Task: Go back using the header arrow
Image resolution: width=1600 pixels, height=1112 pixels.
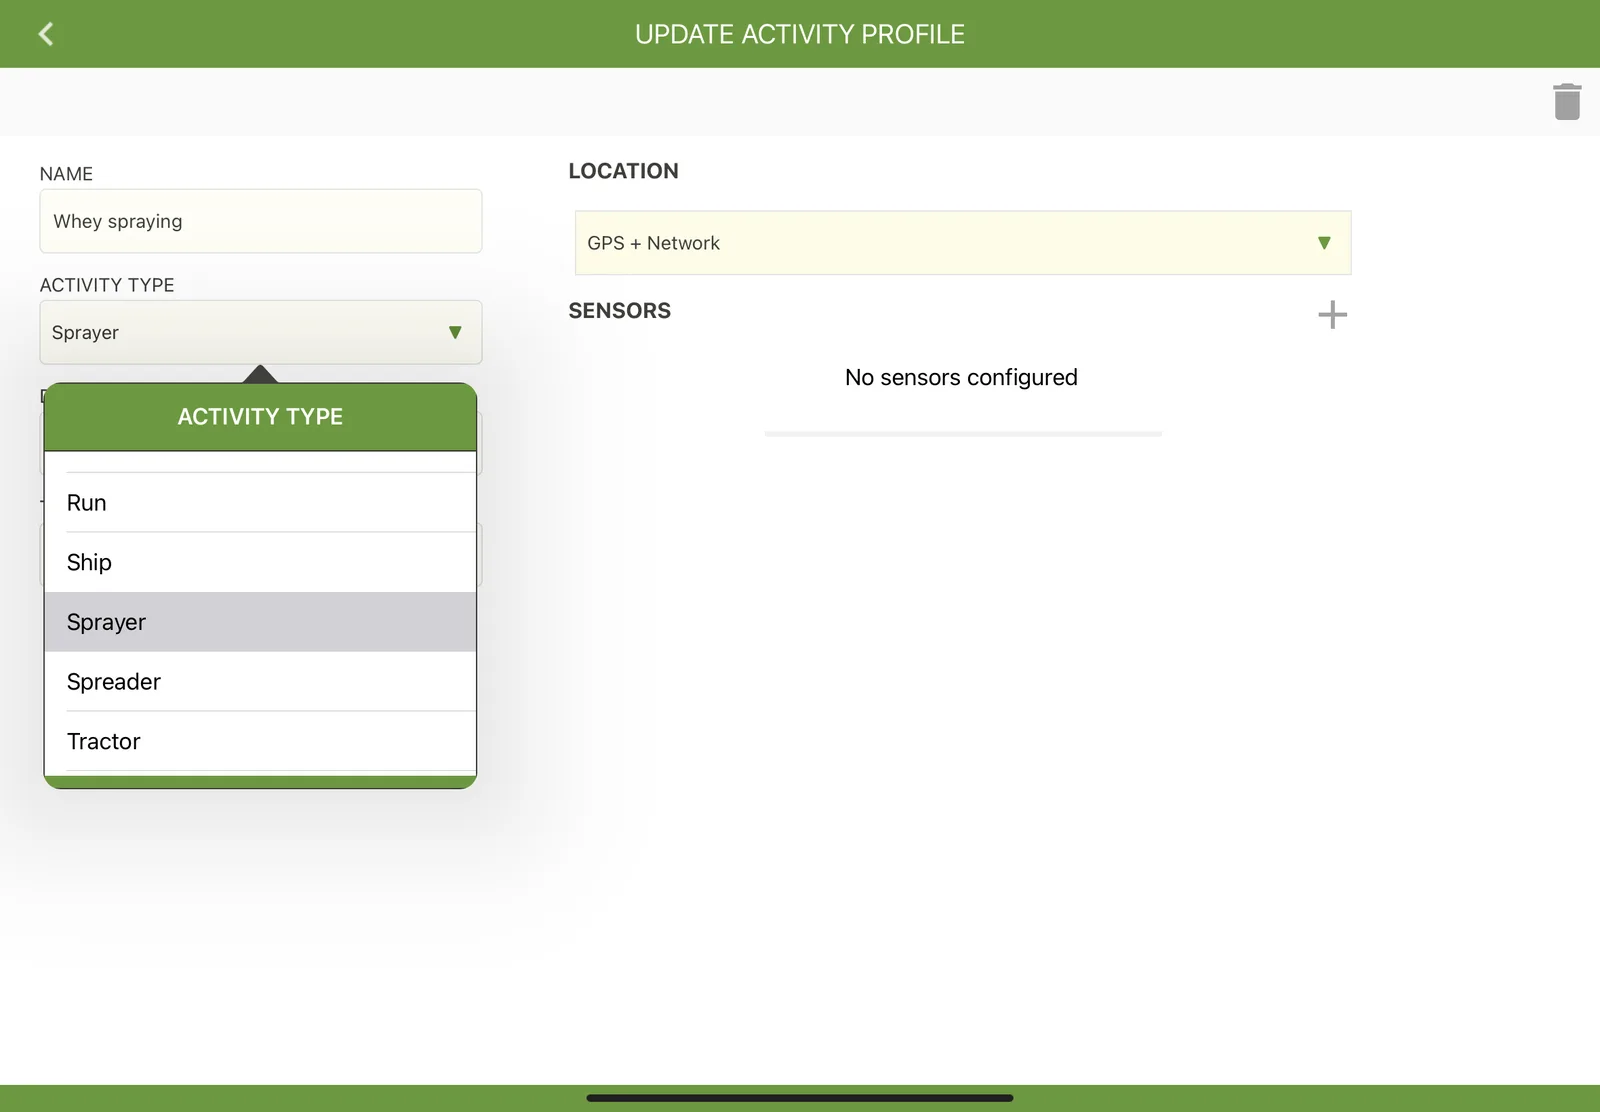Action: click(46, 34)
